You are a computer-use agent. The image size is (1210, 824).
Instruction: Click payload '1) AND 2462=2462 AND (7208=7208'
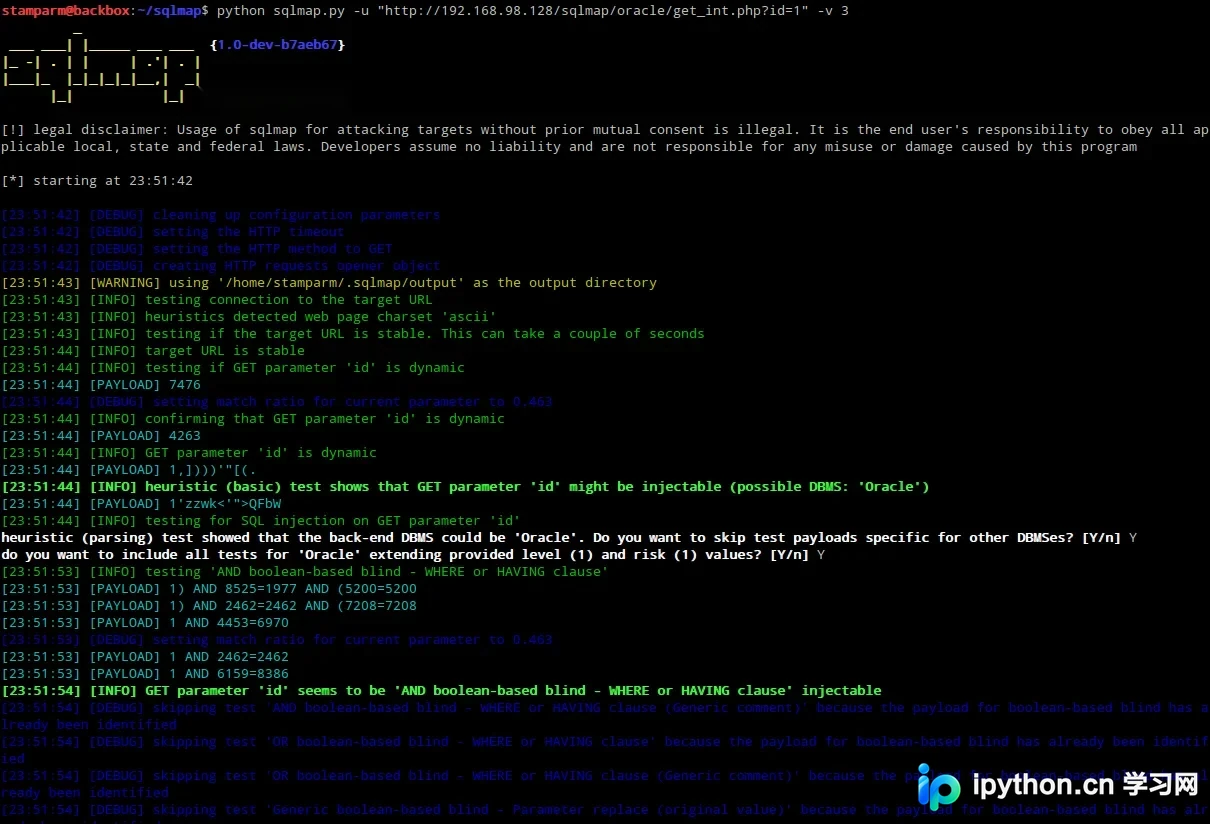pyautogui.click(x=209, y=606)
